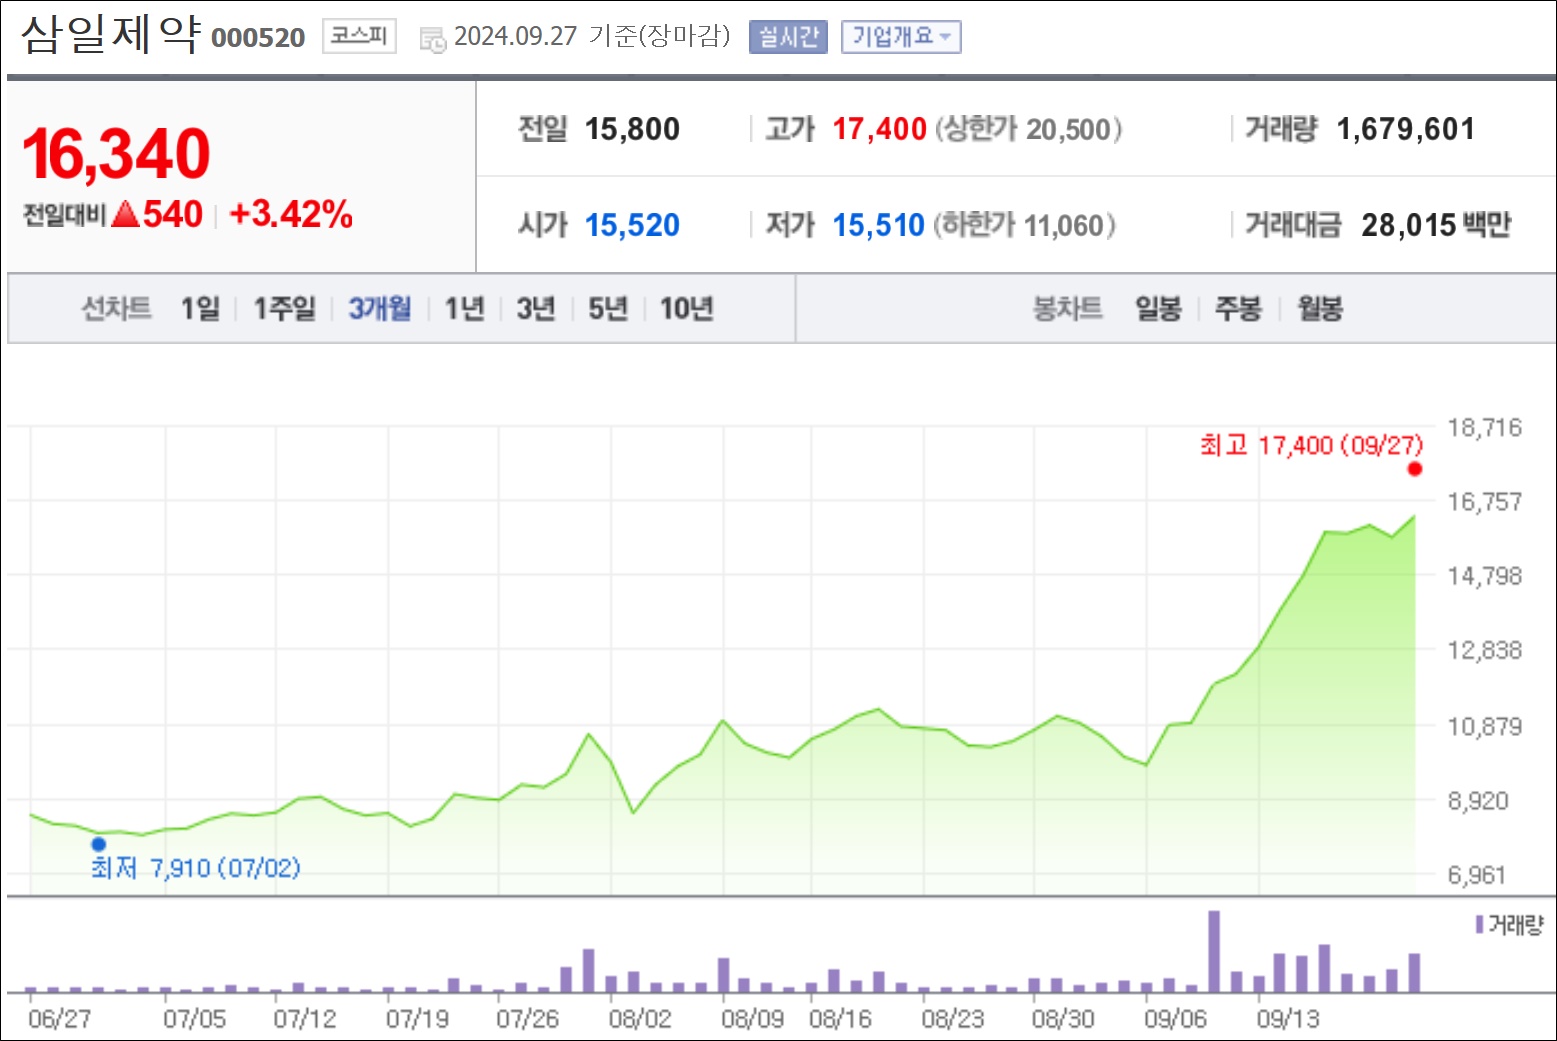
Task: Click the tallest volume bar near 09/06
Action: coord(1214,951)
